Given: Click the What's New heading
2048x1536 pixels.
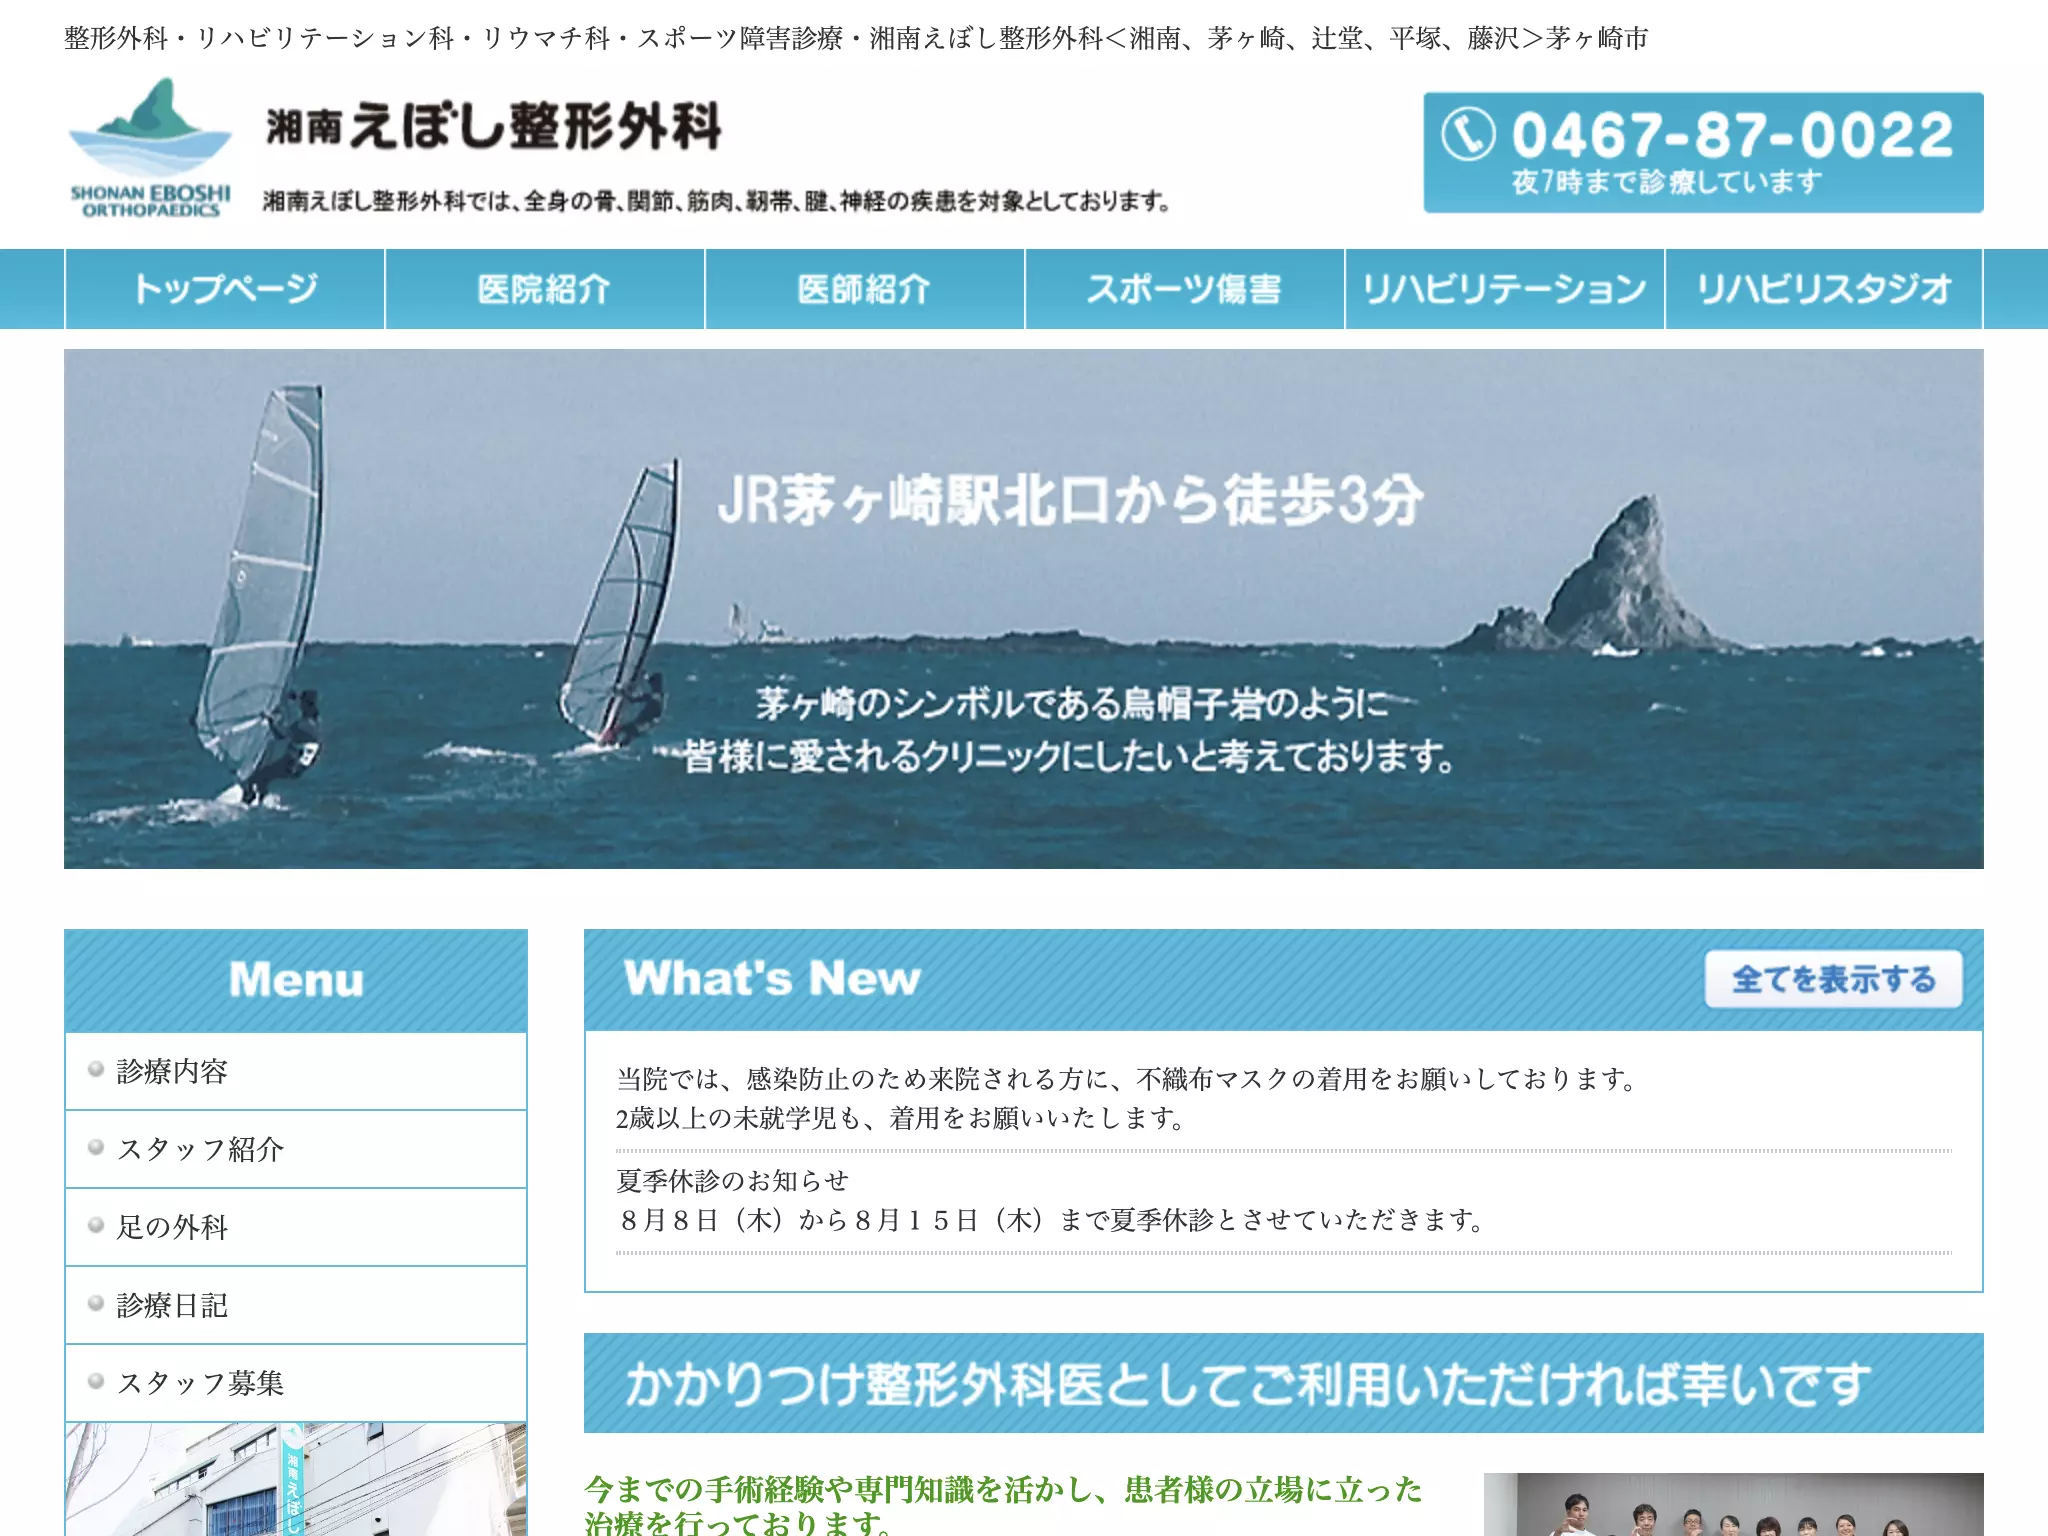Looking at the screenshot, I should click(771, 978).
